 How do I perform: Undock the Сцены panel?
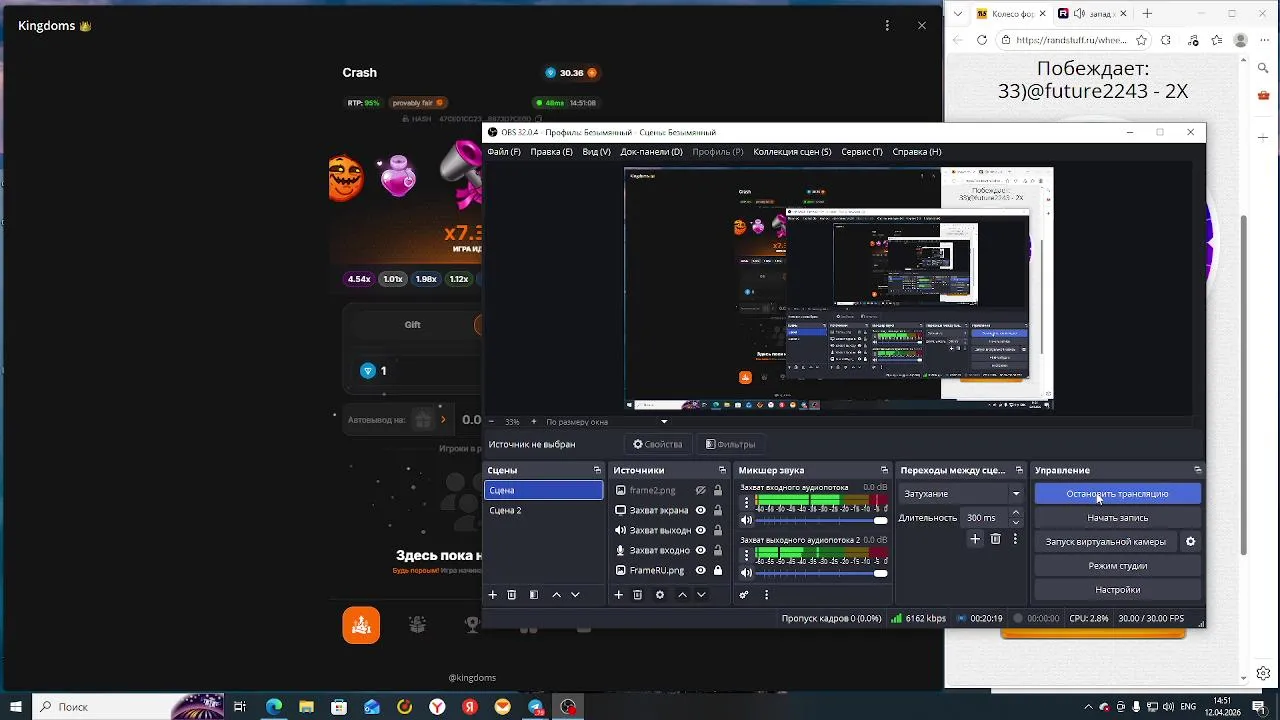click(598, 470)
